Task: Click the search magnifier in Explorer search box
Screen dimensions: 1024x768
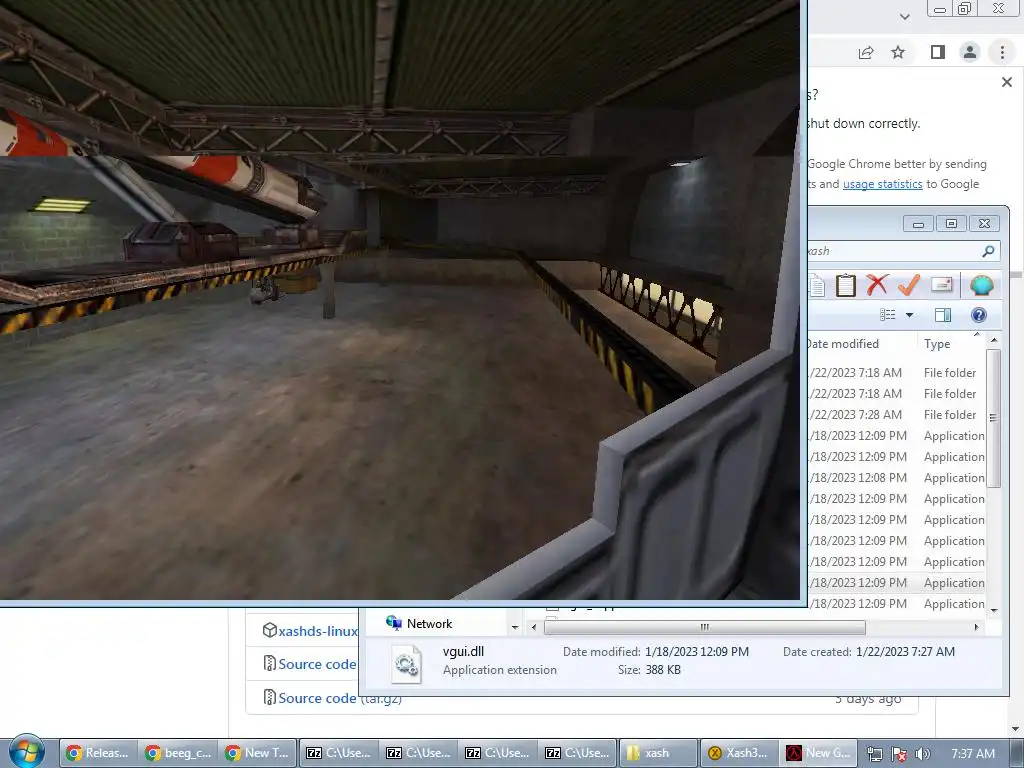Action: coord(988,251)
